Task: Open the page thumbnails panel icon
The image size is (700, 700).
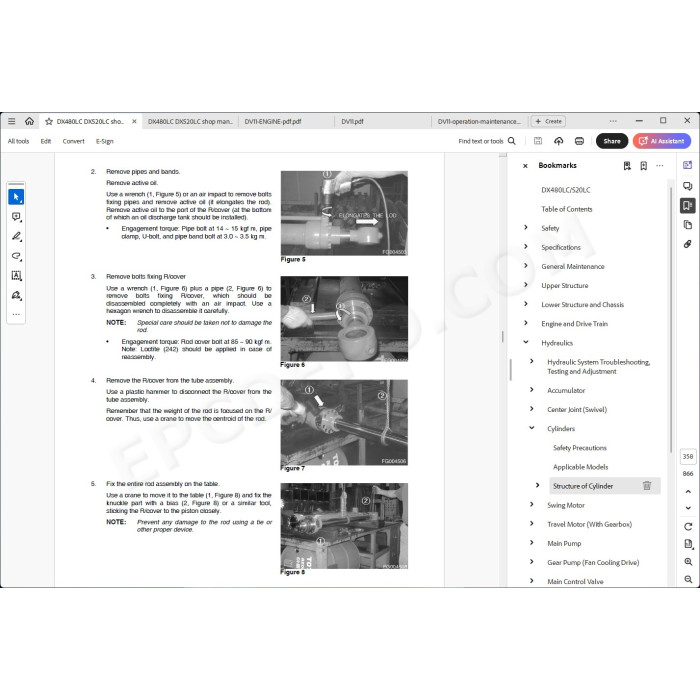Action: (688, 225)
